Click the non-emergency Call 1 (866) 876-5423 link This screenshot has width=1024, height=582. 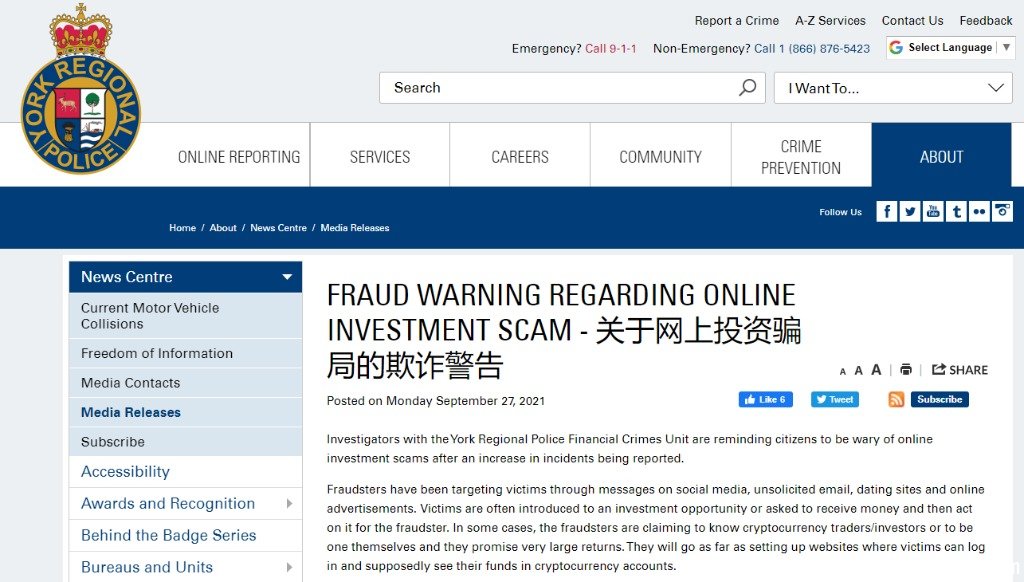point(812,48)
